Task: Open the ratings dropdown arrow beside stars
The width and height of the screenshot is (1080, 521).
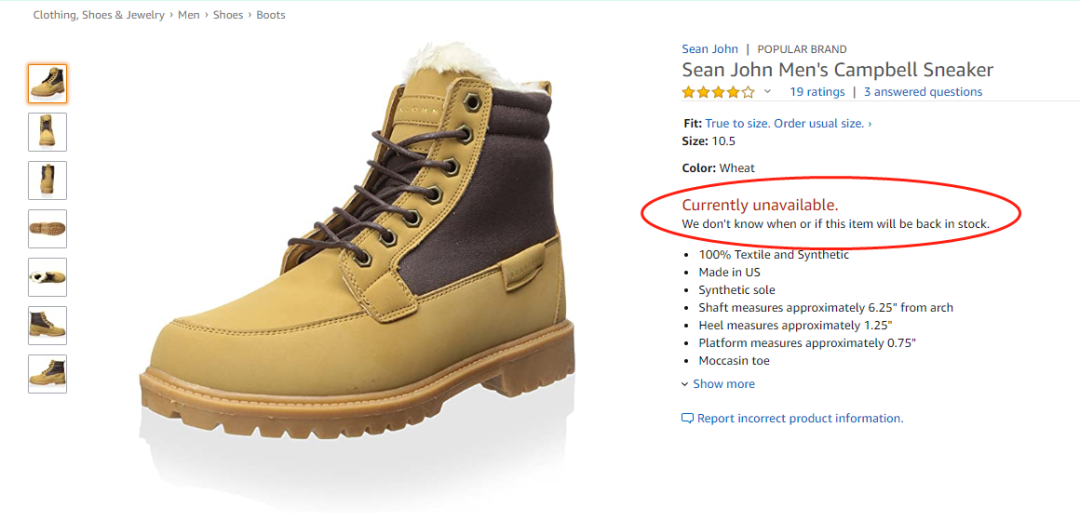Action: tap(768, 92)
